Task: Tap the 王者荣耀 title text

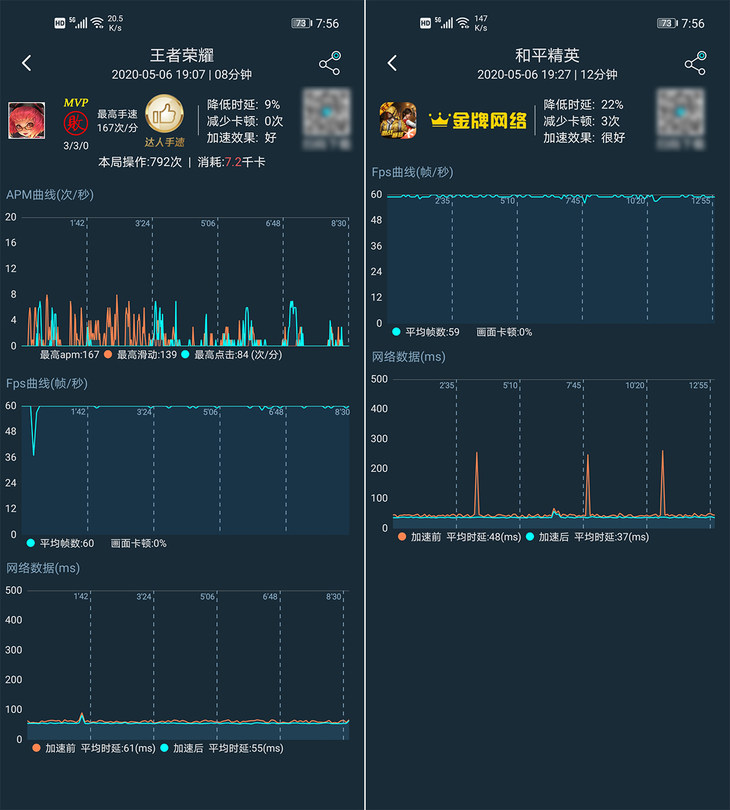Action: click(x=182, y=55)
